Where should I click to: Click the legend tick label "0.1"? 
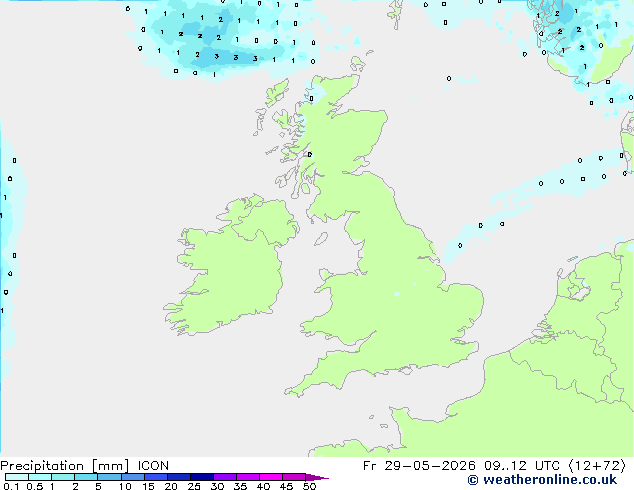click(x=11, y=486)
